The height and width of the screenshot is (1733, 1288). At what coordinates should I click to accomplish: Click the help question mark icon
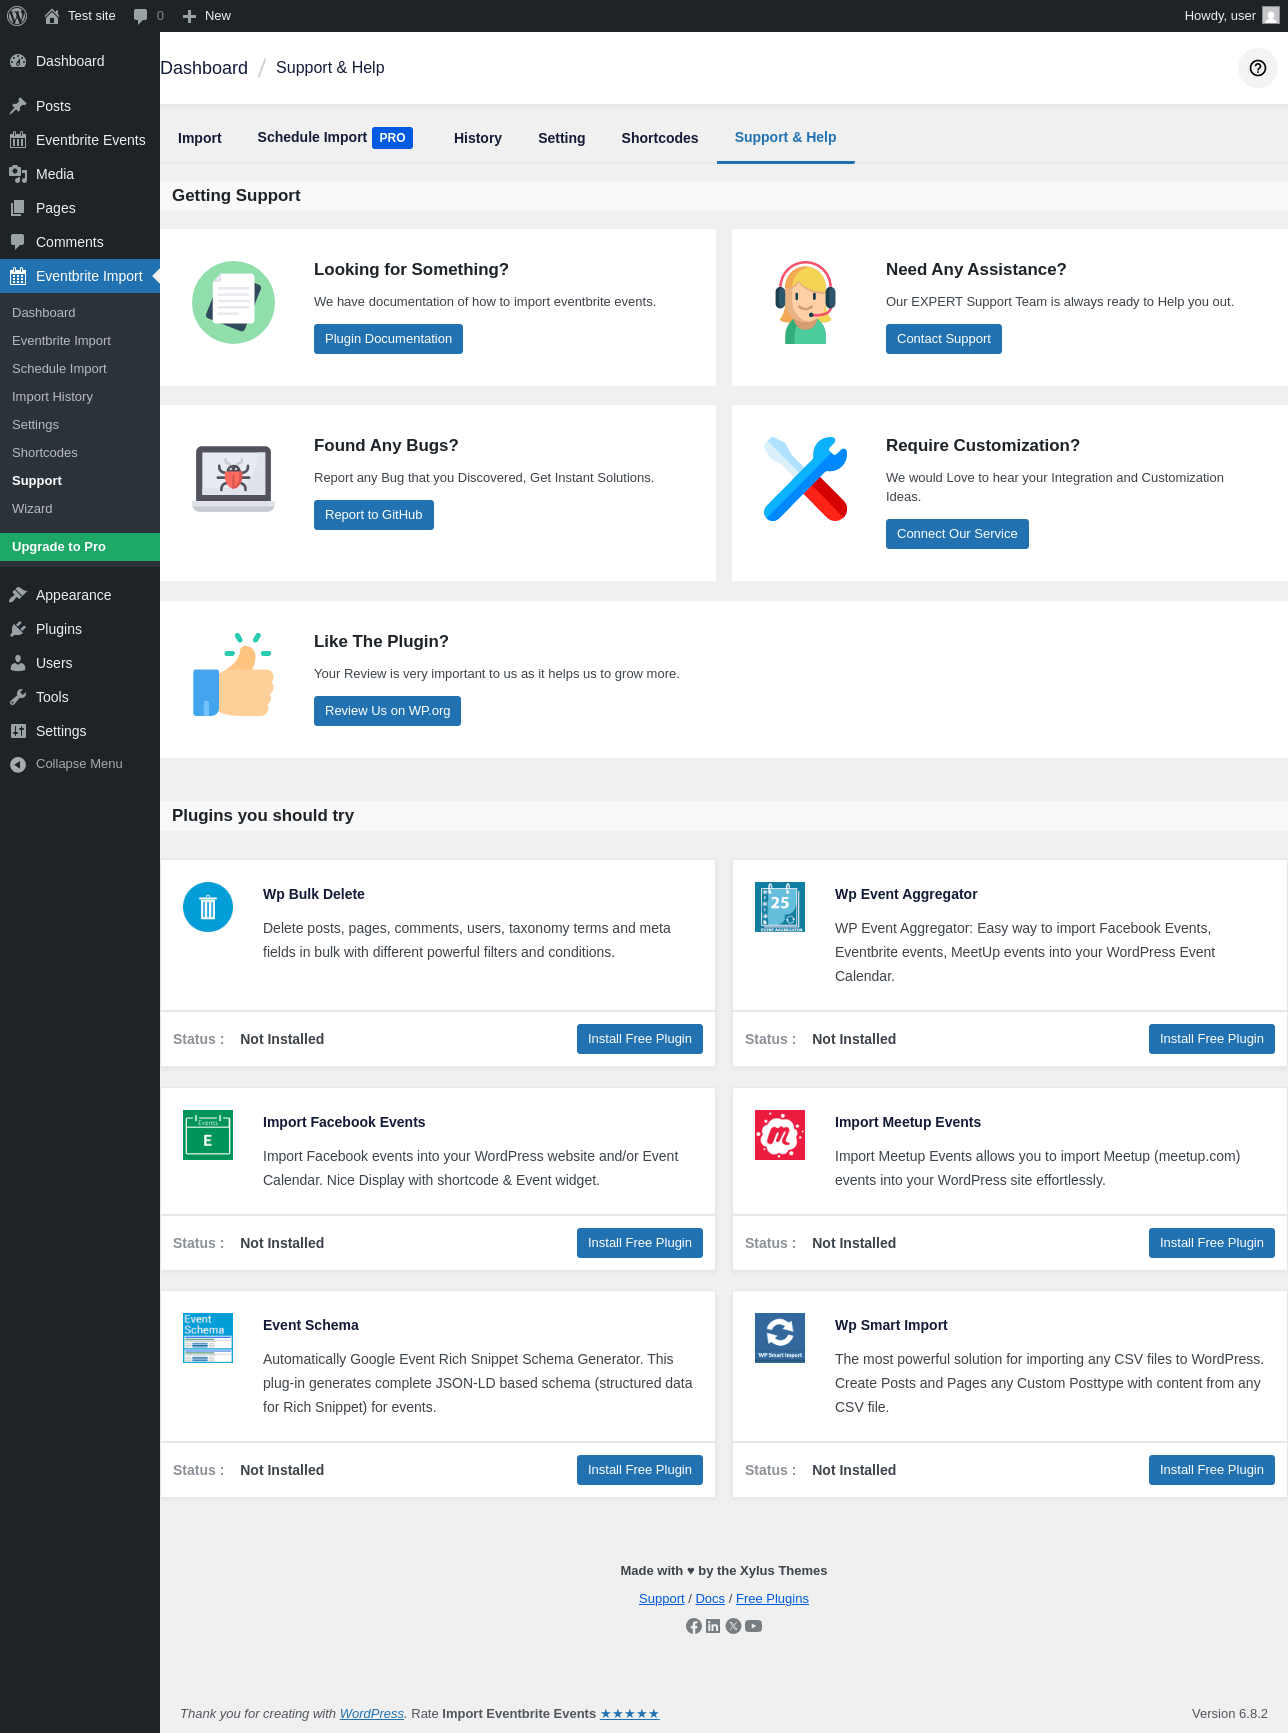tap(1258, 68)
